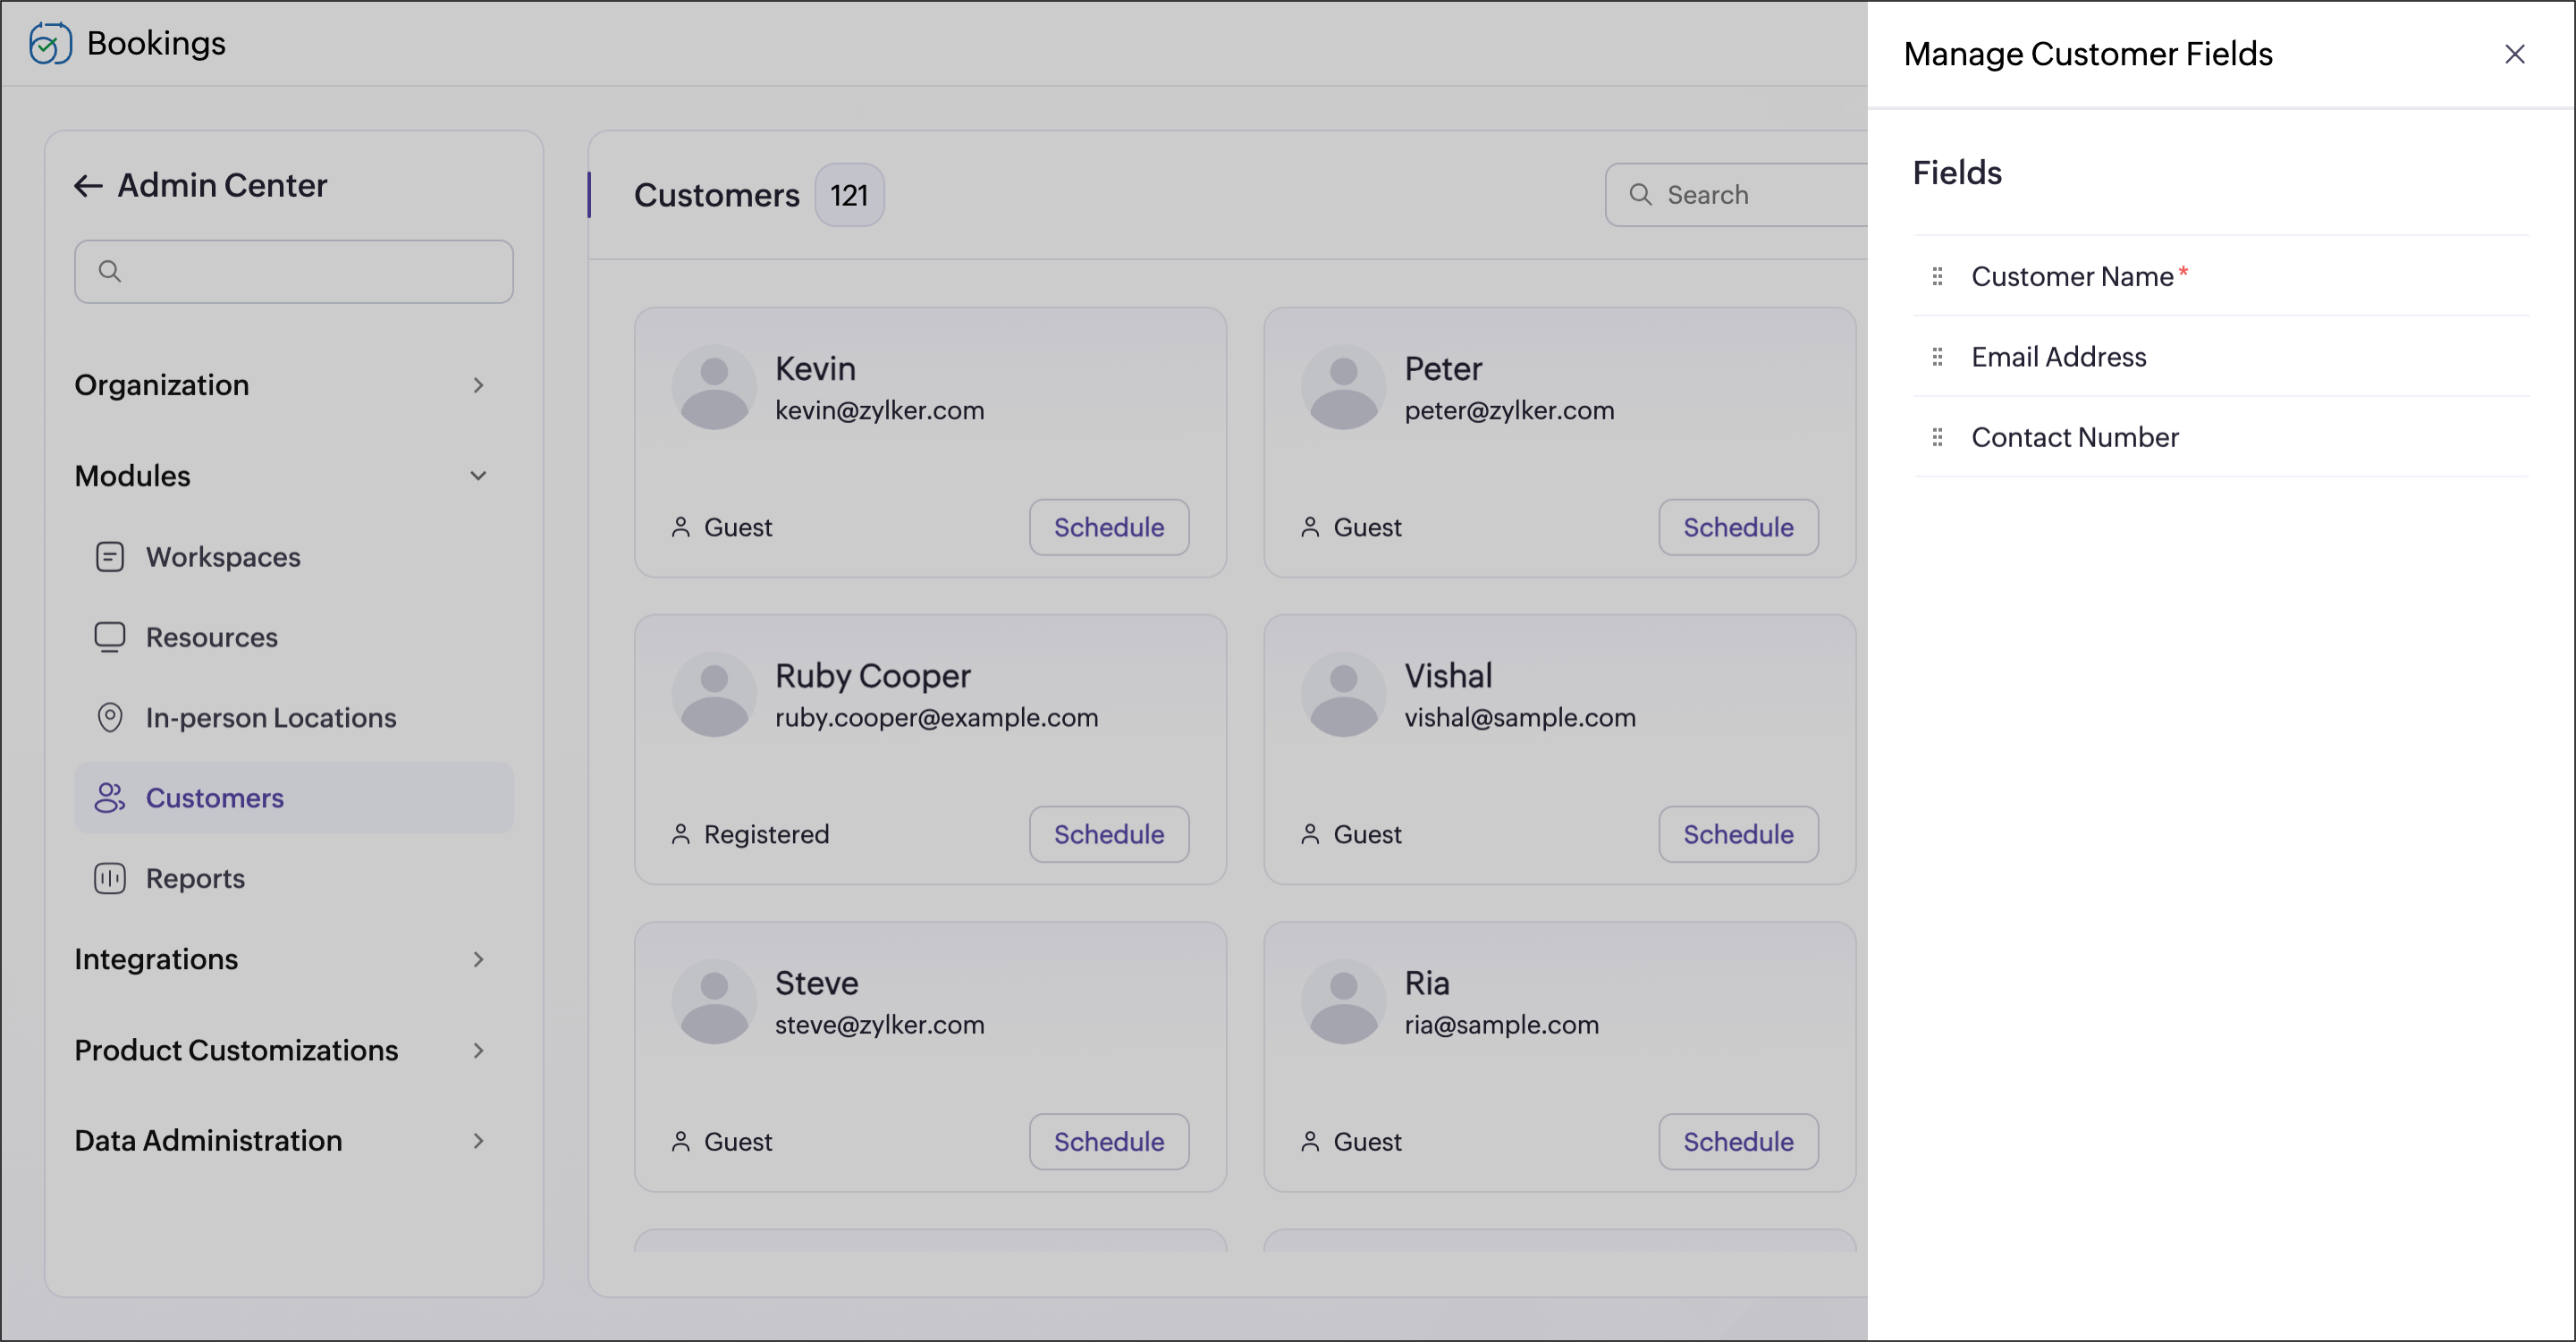
Task: Go to In-person Locations
Action: 270,718
